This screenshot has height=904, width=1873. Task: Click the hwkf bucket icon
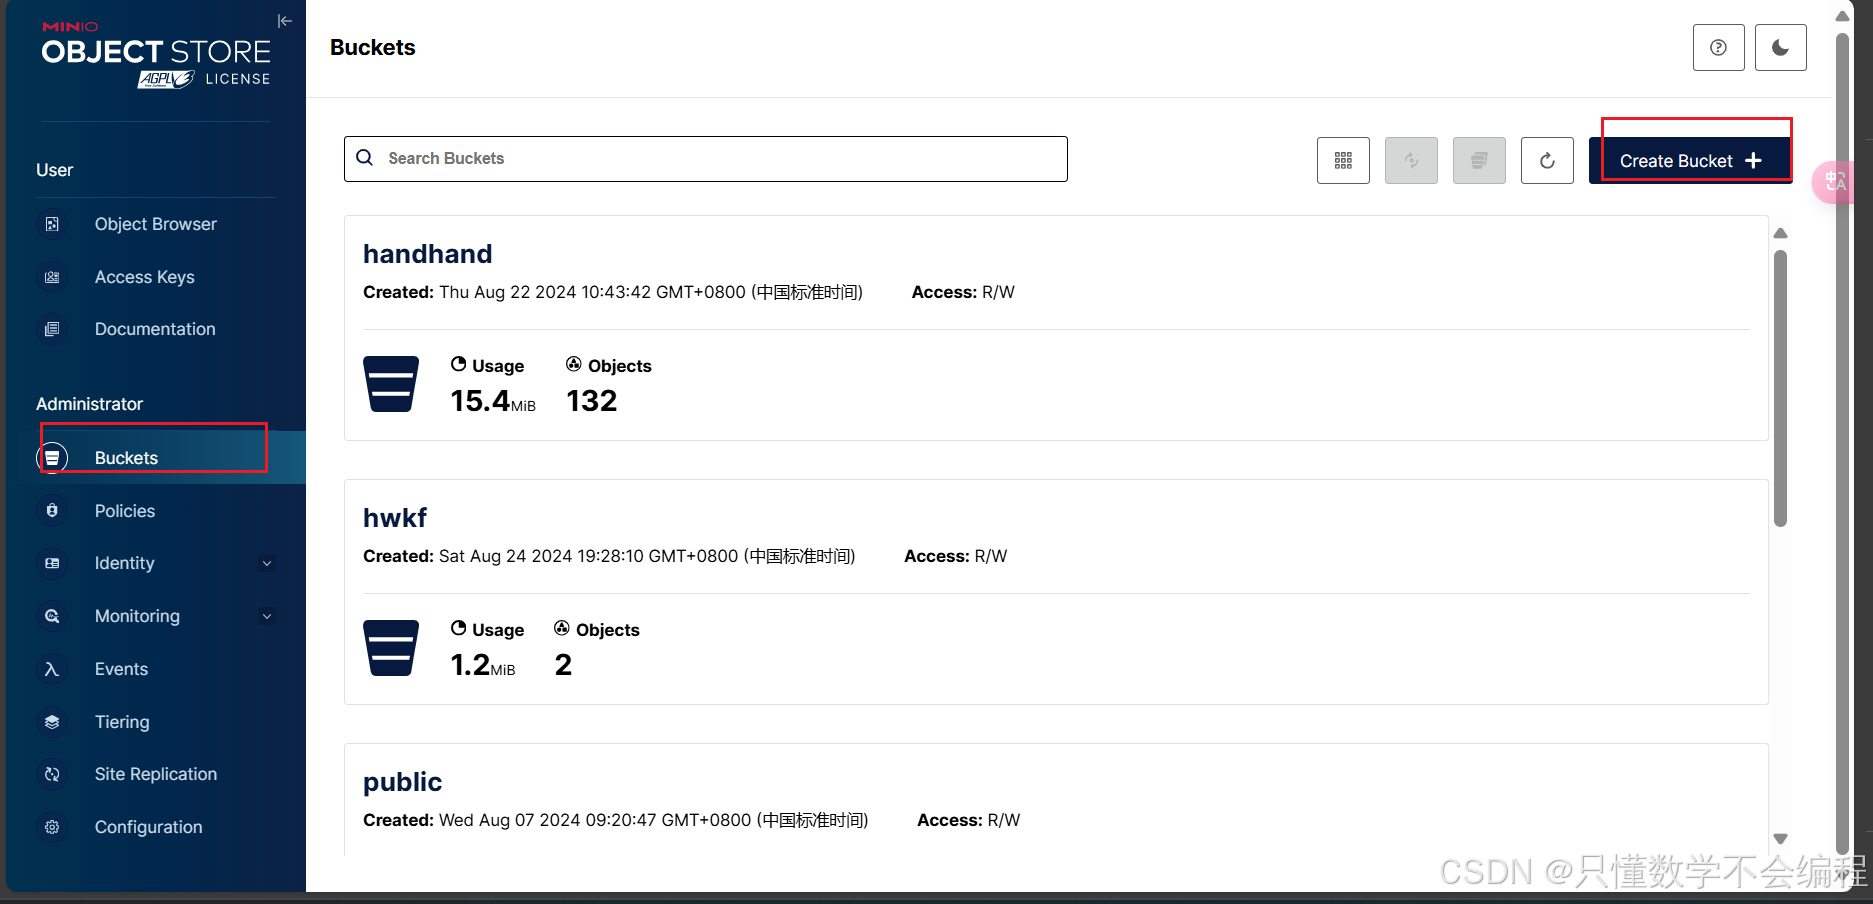point(391,648)
